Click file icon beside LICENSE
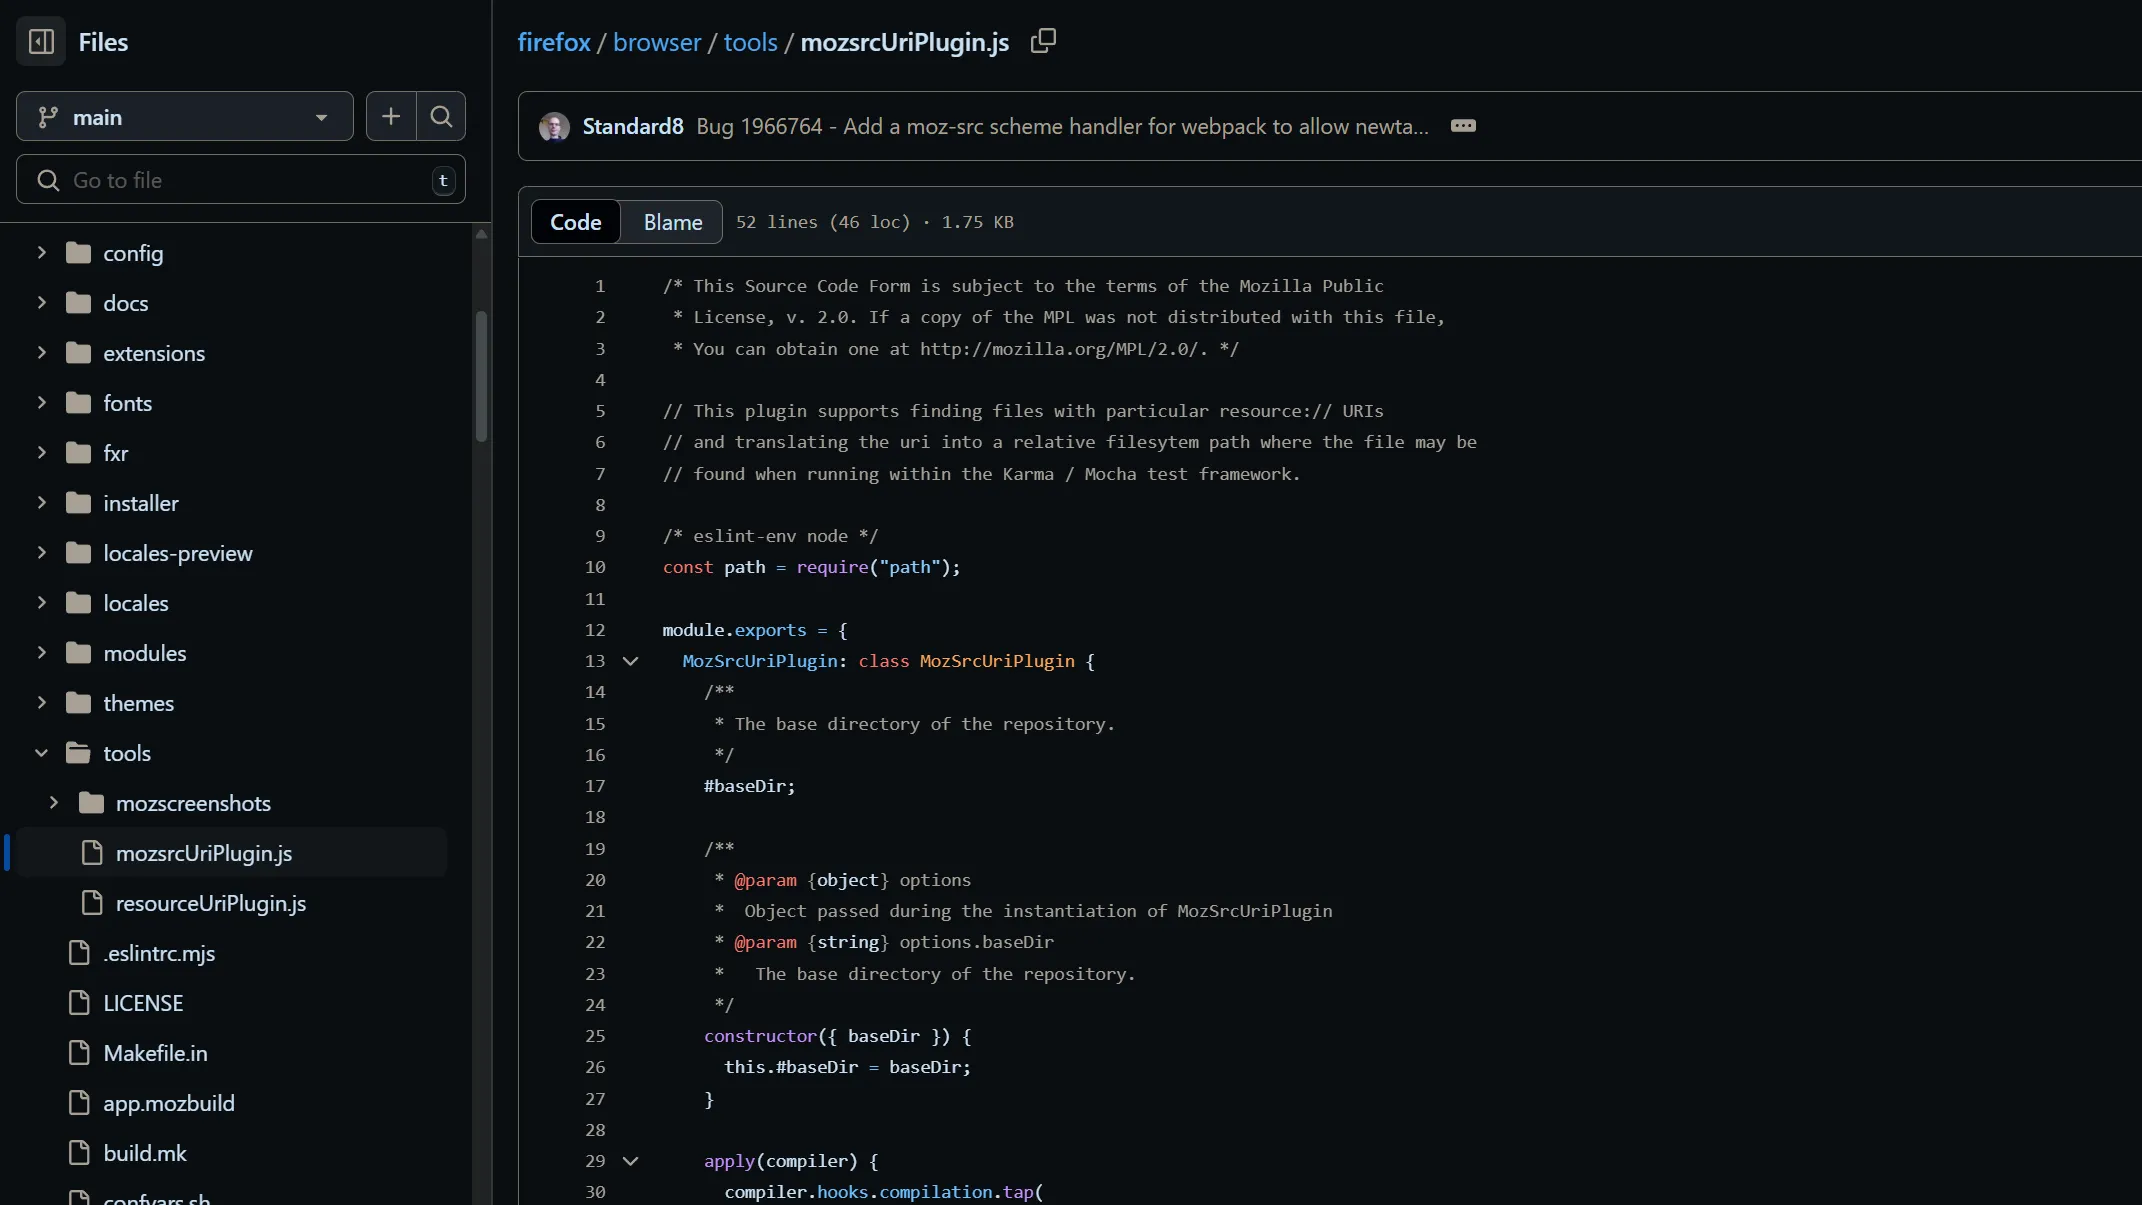Viewport: 2142px width, 1205px height. coord(79,1003)
